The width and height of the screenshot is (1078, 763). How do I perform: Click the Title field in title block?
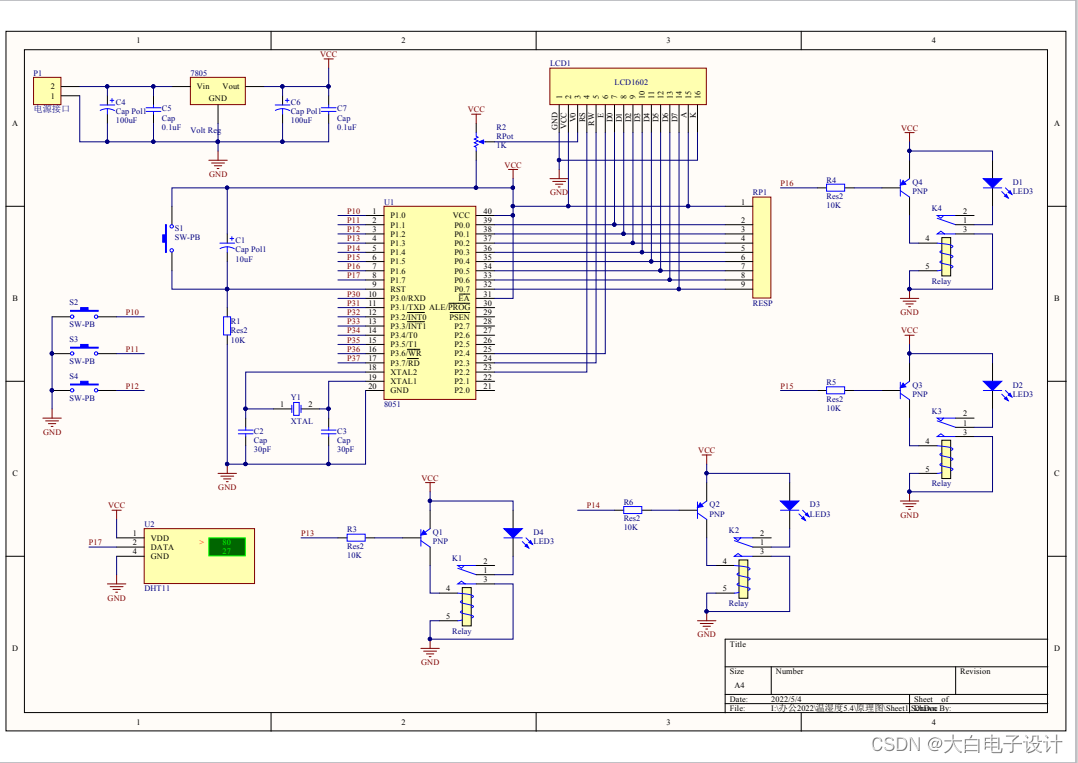tap(886, 653)
